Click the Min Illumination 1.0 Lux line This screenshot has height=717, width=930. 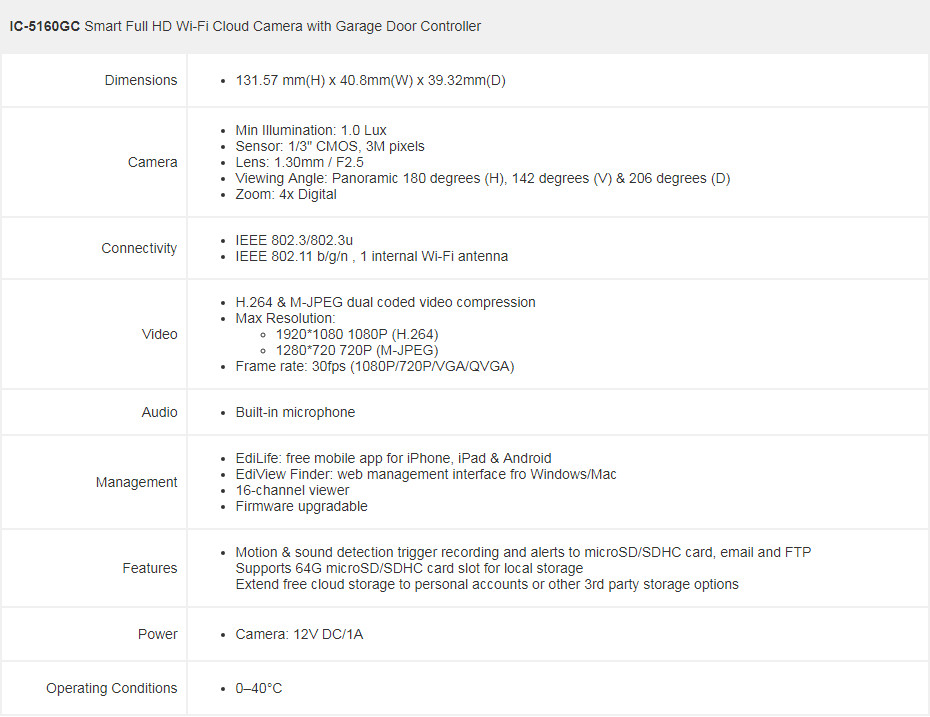click(x=311, y=130)
